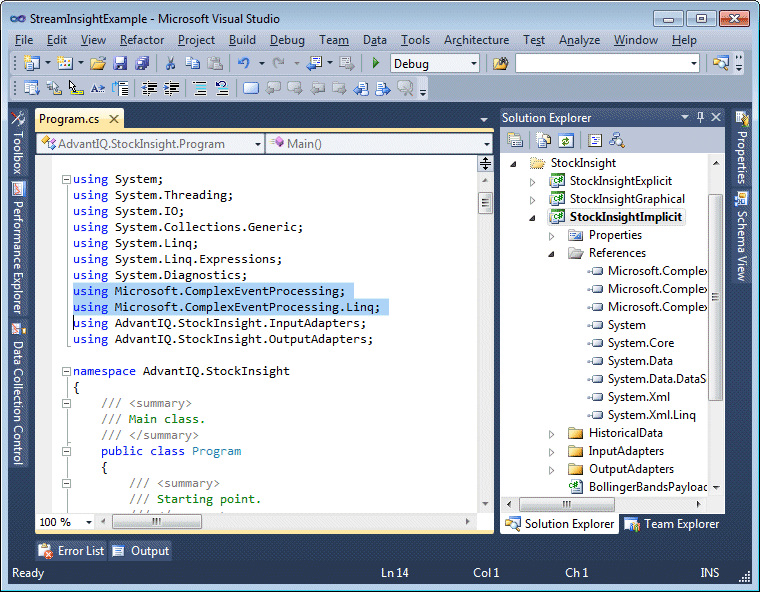Pin the Solution Explorer with auto-hide pushpin
The width and height of the screenshot is (760, 592).
700,117
